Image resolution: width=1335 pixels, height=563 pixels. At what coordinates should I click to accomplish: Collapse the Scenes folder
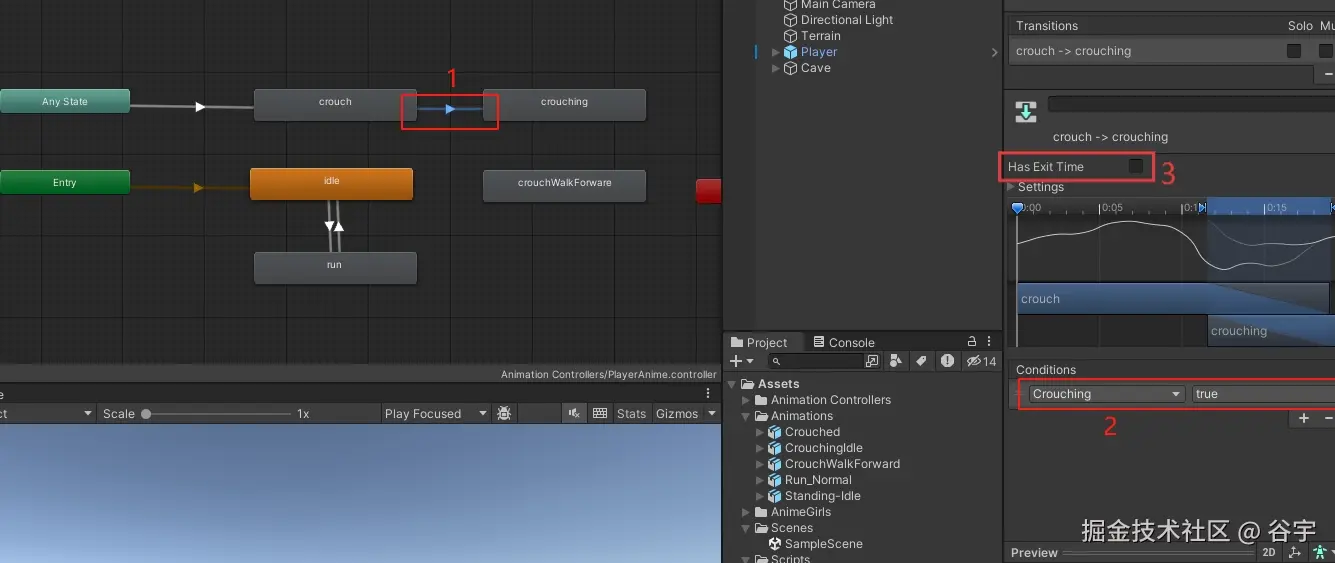pos(746,528)
